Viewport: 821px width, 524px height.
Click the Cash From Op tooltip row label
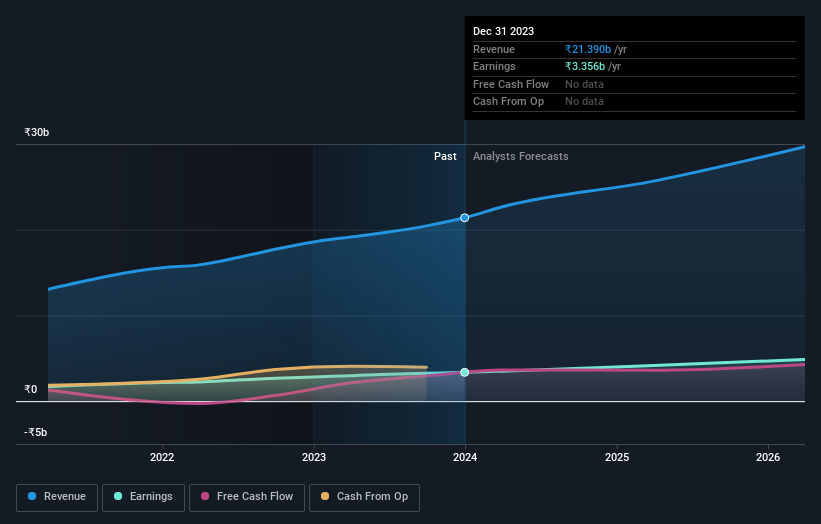[508, 102]
